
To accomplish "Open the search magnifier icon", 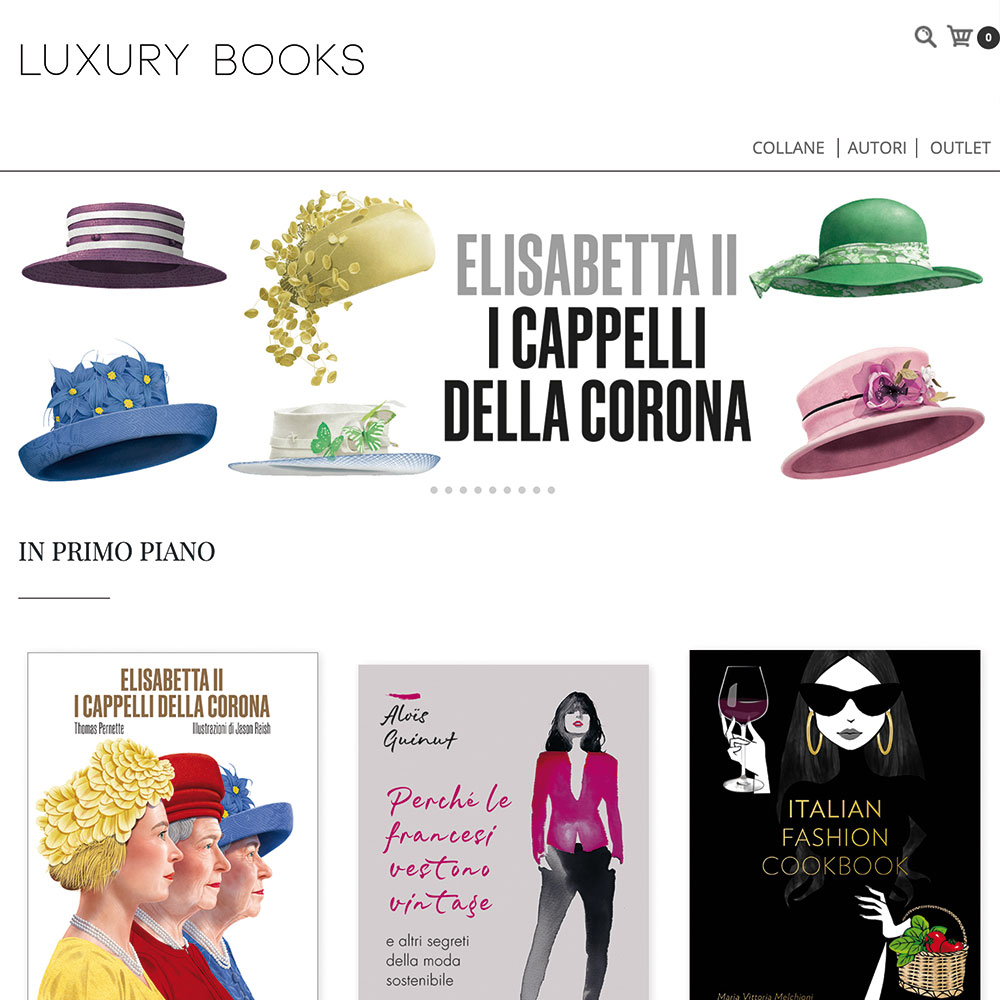I will (925, 37).
